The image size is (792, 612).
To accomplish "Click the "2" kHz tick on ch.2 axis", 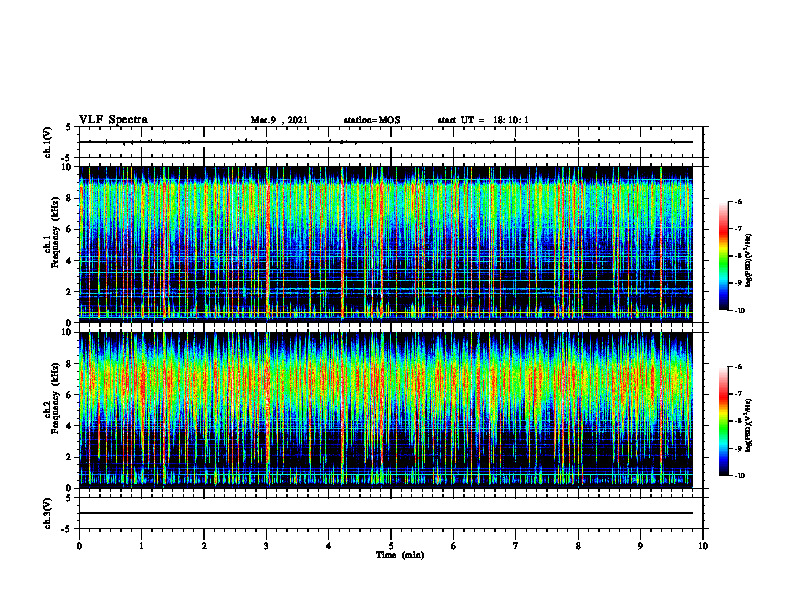I will point(70,457).
